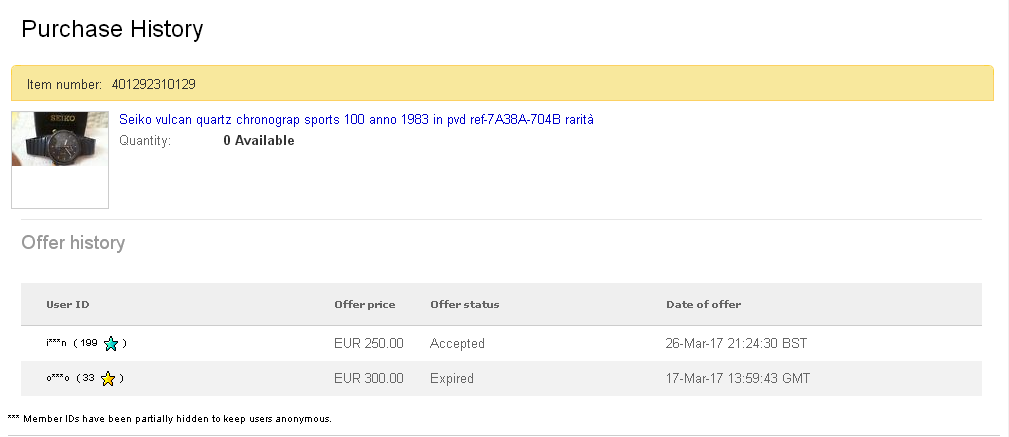Screen dimensions: 1009x437
Task: Click the Purchase History heading
Action: (112, 29)
